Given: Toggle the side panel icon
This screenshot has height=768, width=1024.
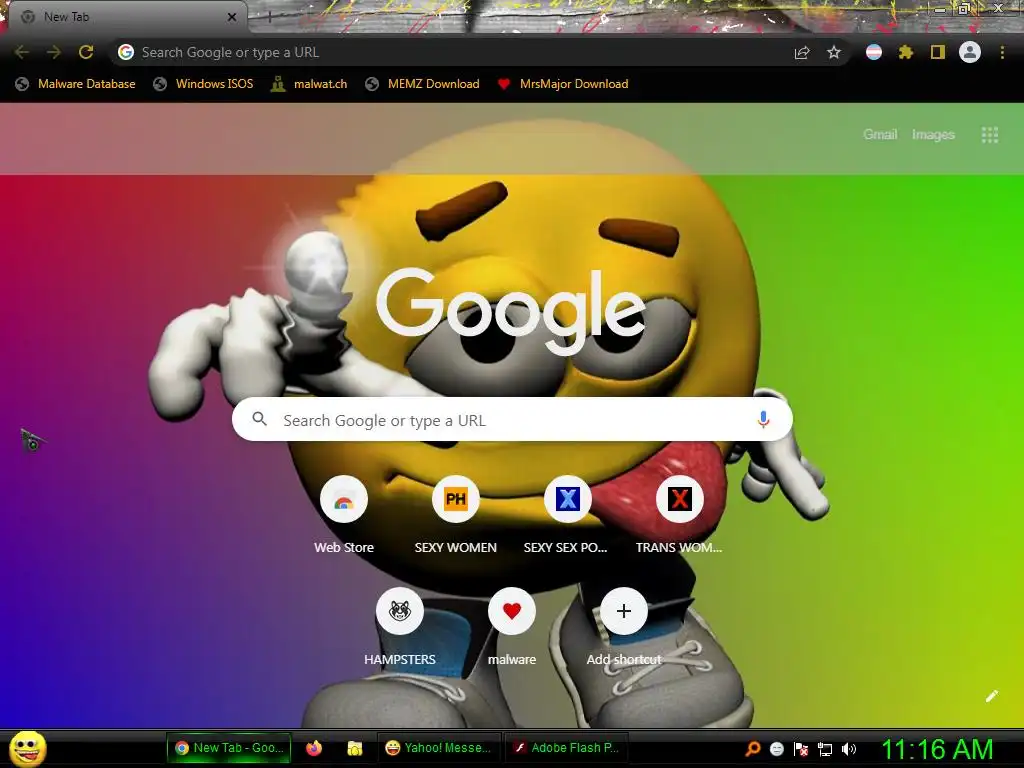Looking at the screenshot, I should click(x=938, y=52).
